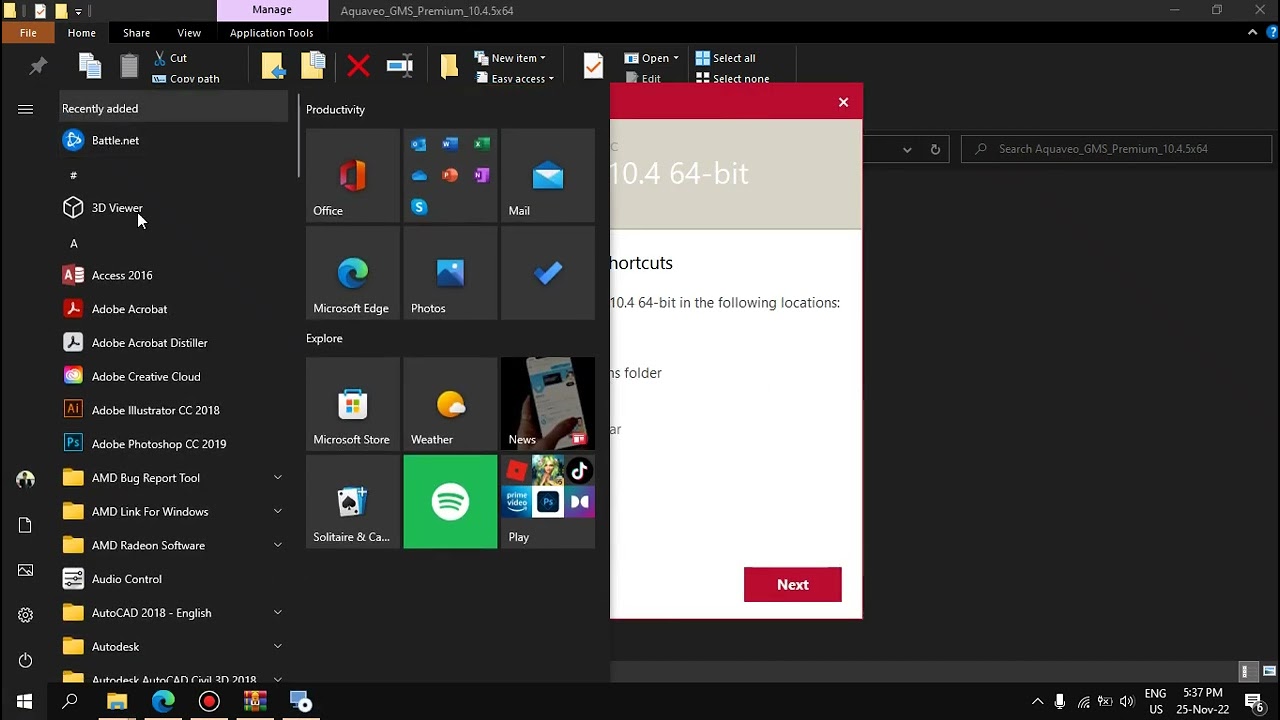Open New item dropdown in ribbon
The width and height of the screenshot is (1280, 720).
tap(510, 58)
